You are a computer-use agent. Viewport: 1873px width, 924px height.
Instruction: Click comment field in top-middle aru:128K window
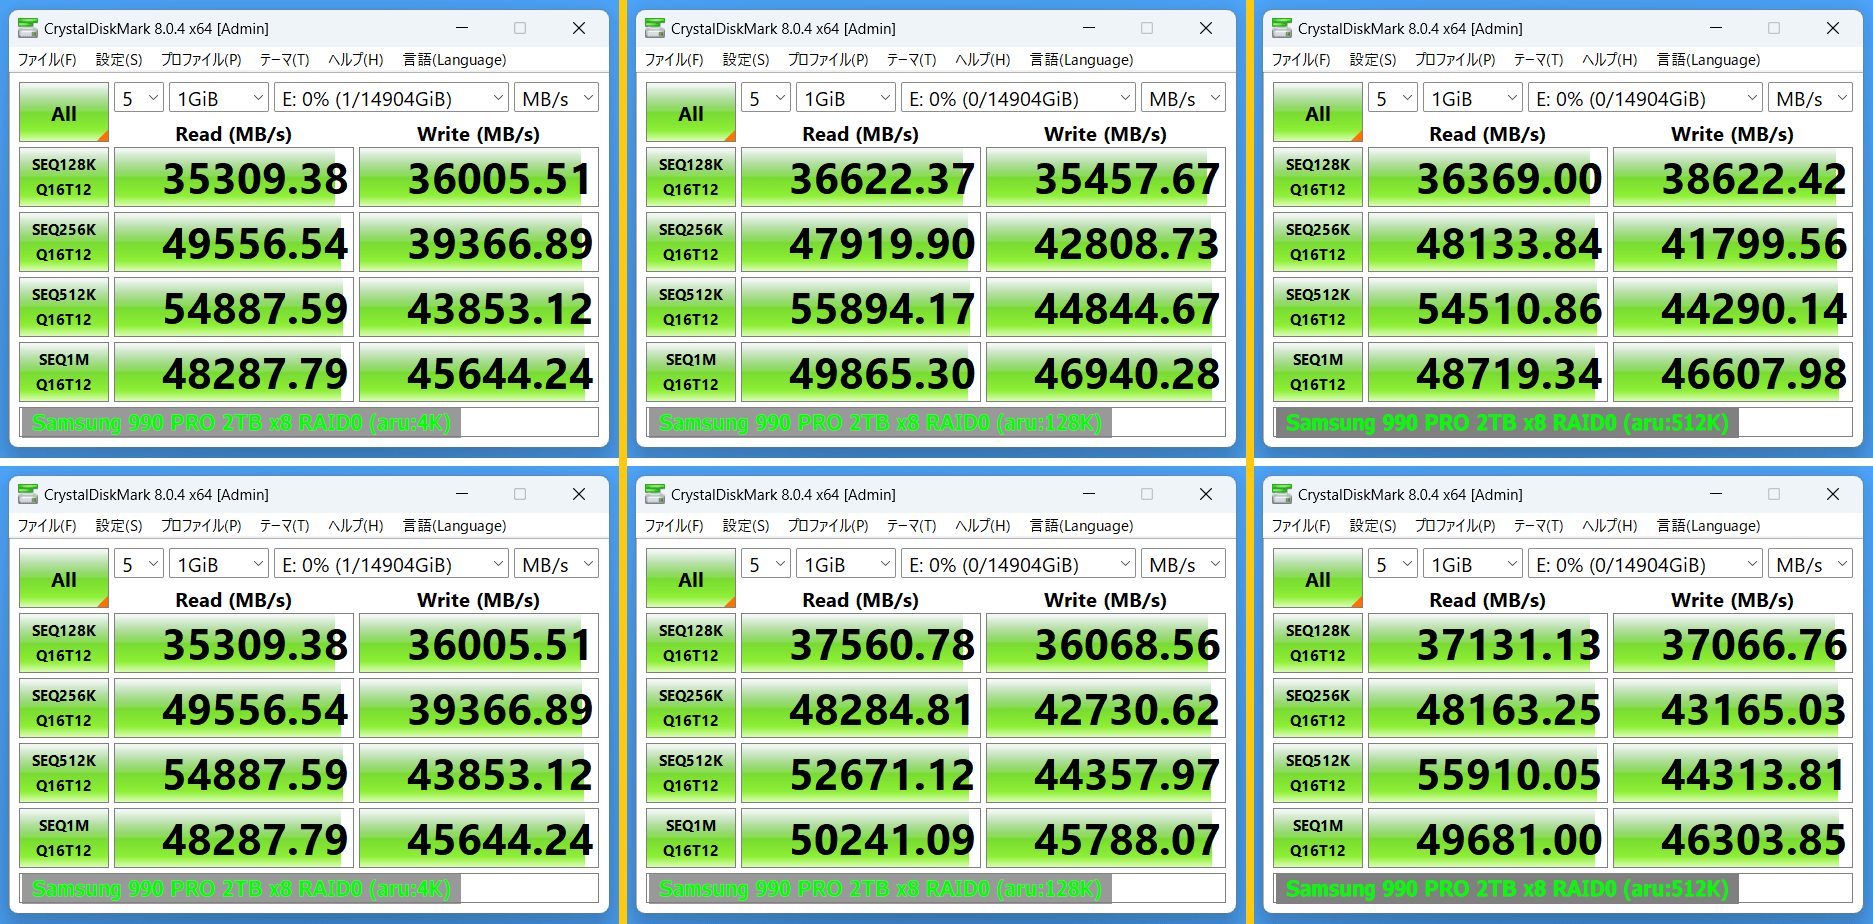coord(936,422)
